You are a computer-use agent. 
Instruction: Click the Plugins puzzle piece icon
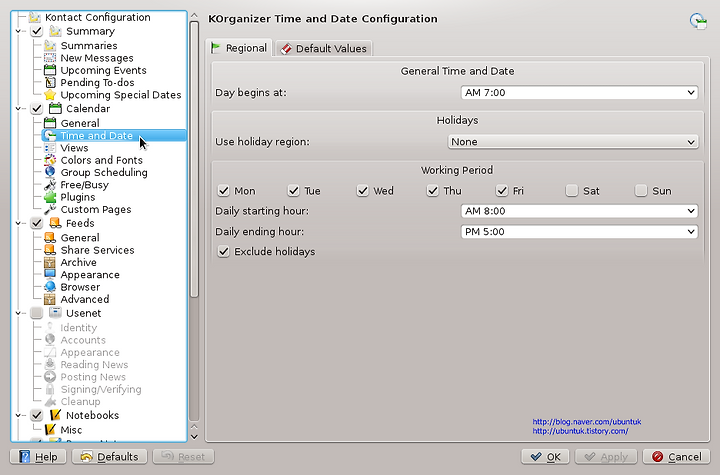point(50,197)
